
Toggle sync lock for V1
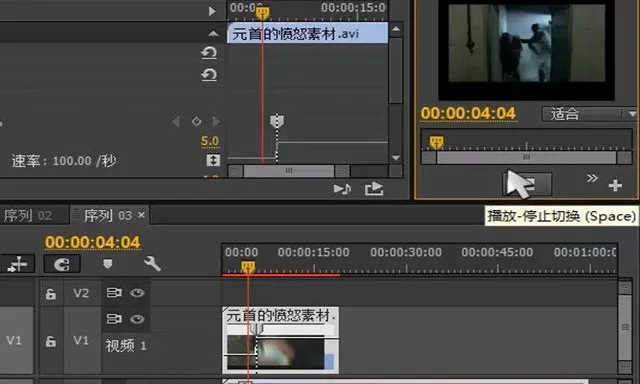pos(114,319)
